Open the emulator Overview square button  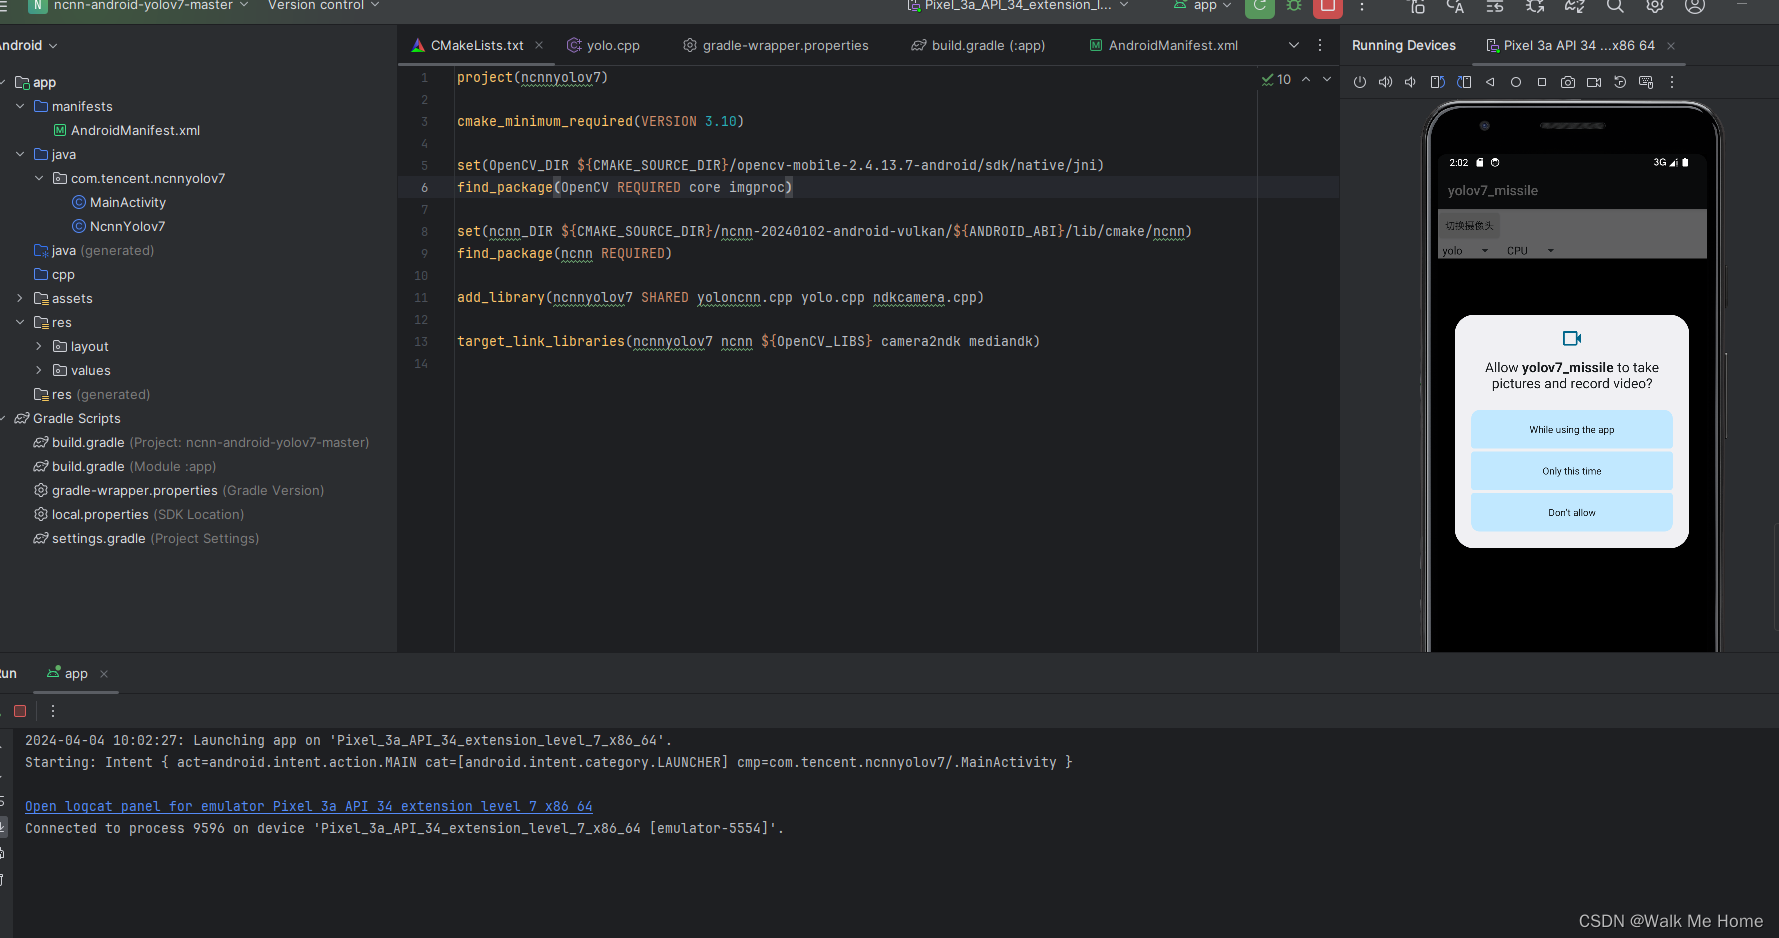coord(1542,82)
